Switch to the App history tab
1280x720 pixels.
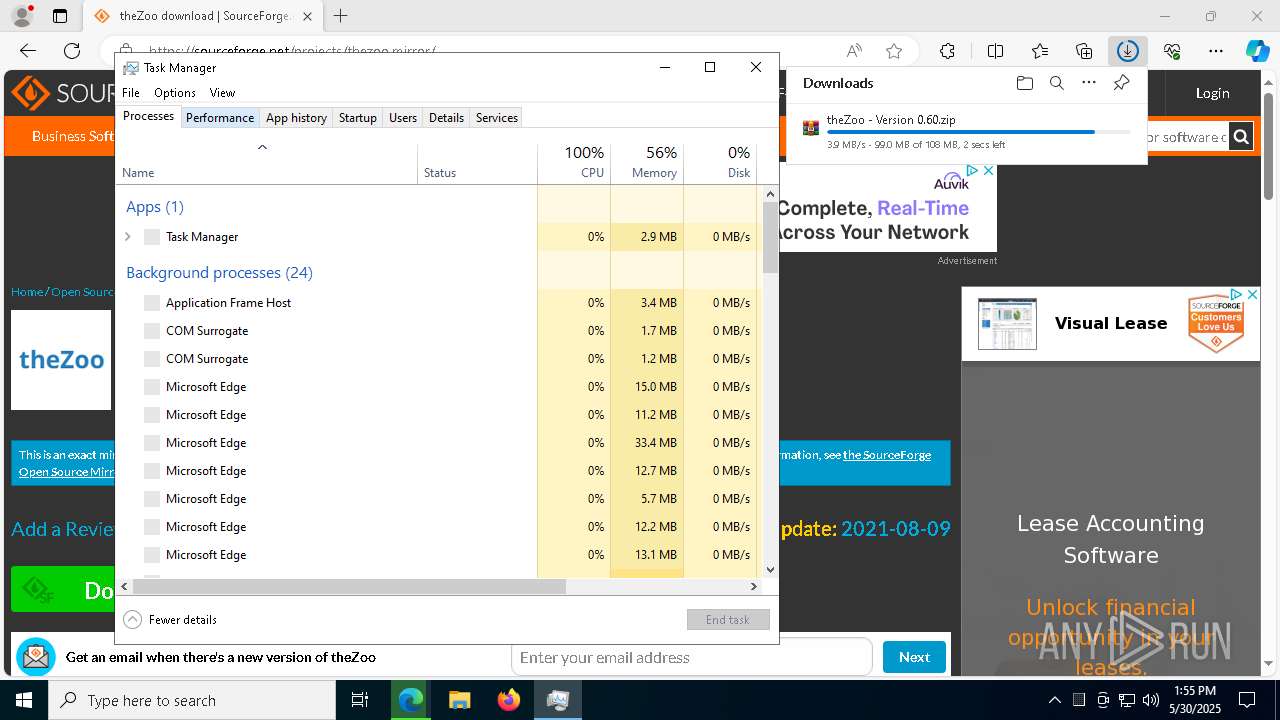click(x=296, y=118)
